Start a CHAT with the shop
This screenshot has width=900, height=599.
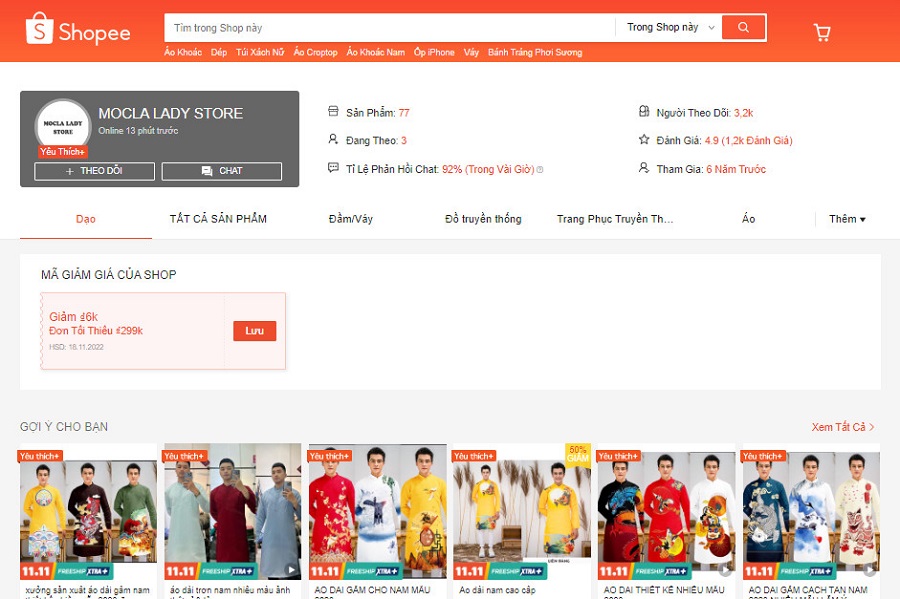(x=222, y=171)
